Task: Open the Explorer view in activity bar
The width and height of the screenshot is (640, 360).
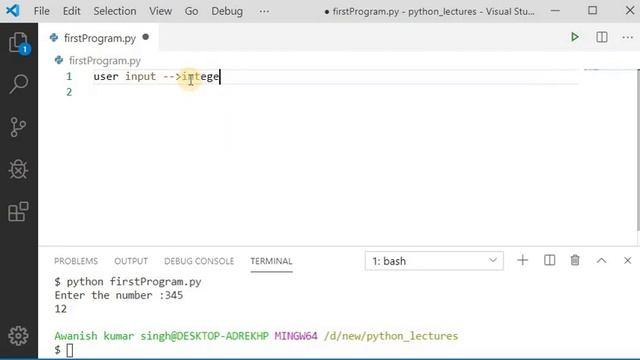Action: (18, 43)
